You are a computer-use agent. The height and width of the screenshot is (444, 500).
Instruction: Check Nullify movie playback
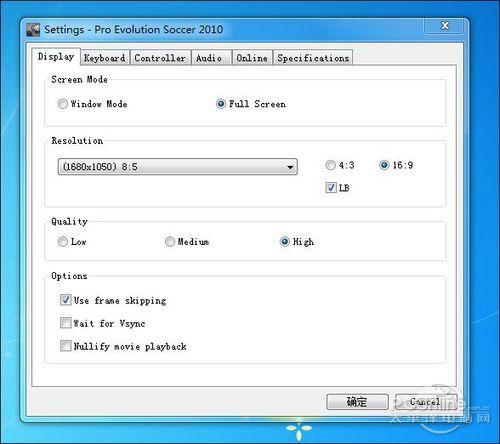point(65,346)
